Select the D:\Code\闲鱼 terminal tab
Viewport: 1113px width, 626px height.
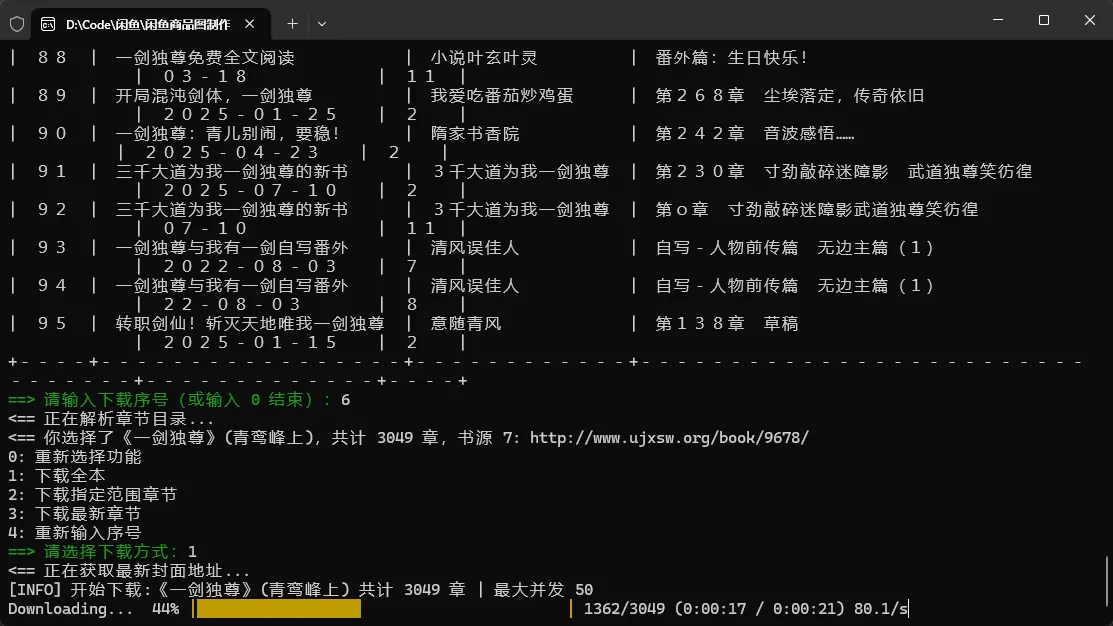point(150,24)
